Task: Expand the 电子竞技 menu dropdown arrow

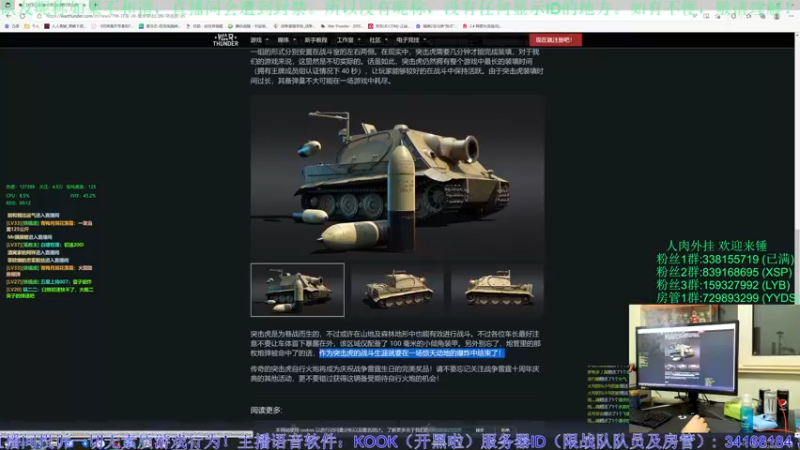Action: pos(424,40)
